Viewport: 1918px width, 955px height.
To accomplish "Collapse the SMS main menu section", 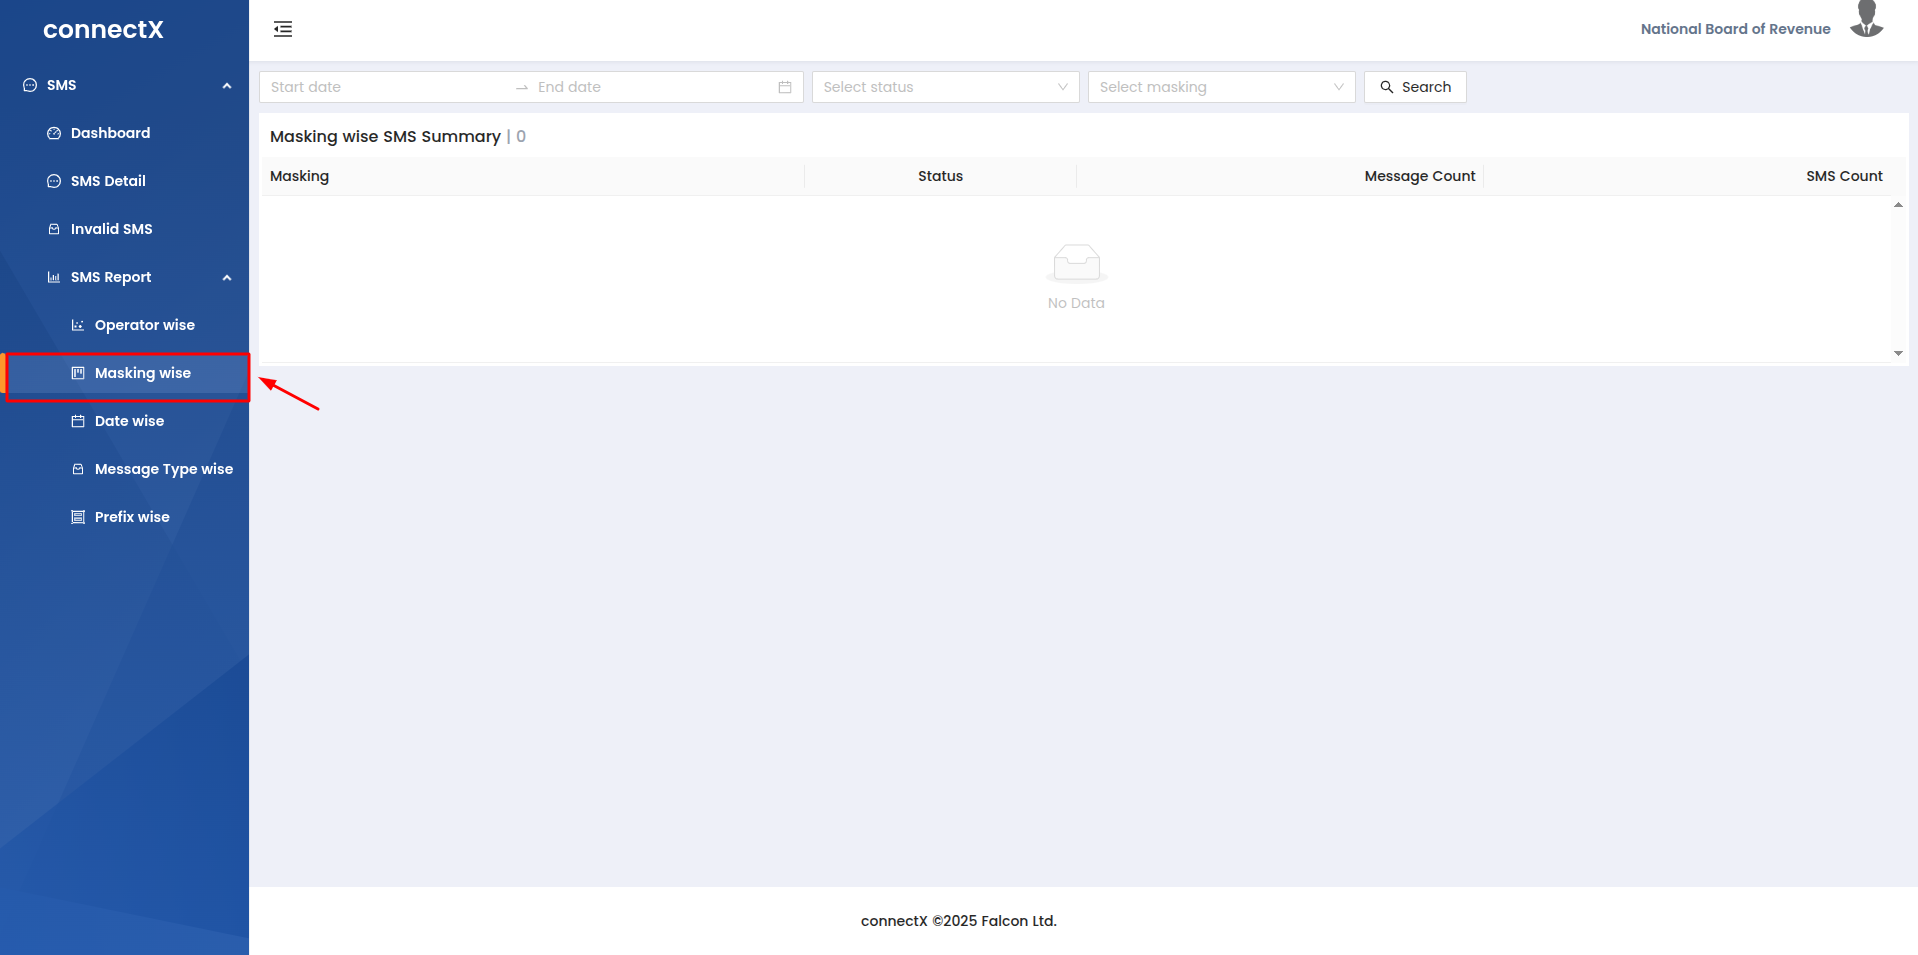I will click(x=227, y=85).
